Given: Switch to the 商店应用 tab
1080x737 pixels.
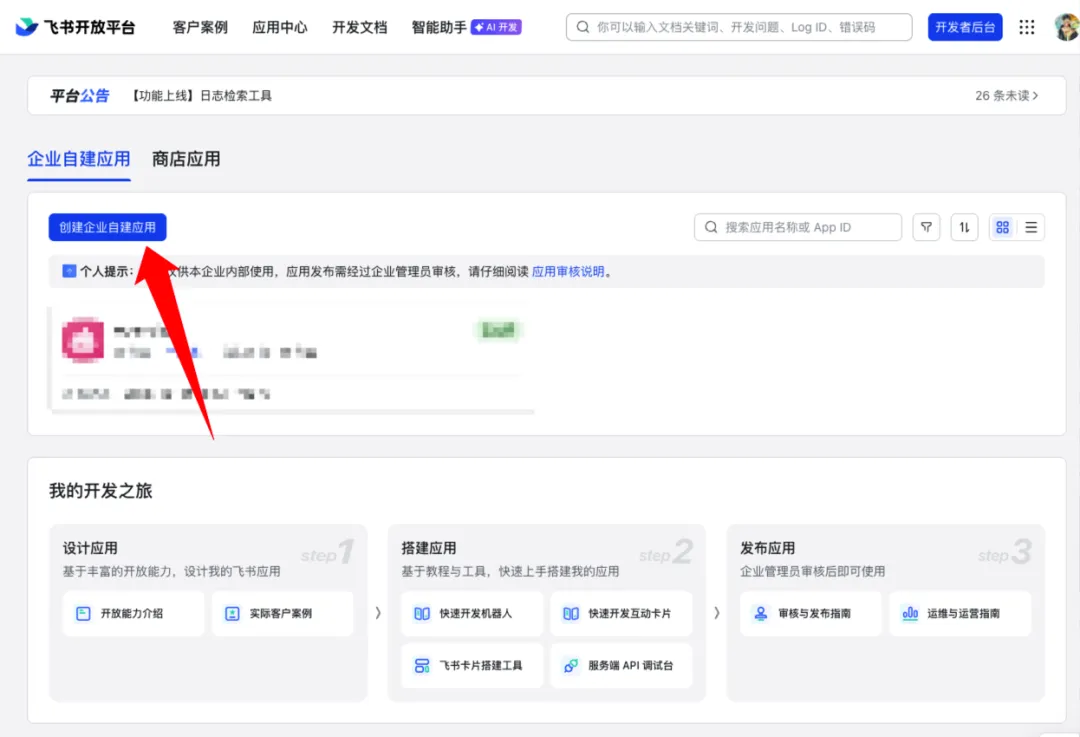Looking at the screenshot, I should pyautogui.click(x=186, y=159).
